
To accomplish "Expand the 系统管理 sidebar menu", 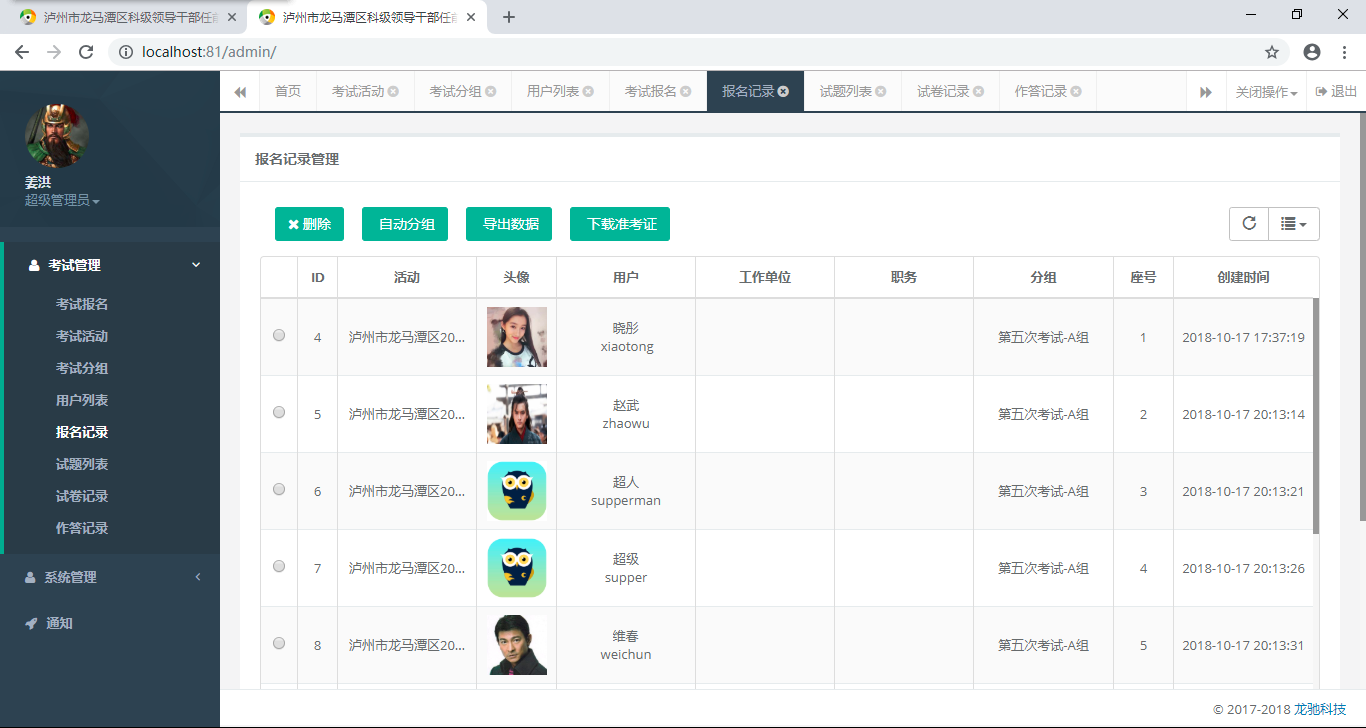I will [x=110, y=577].
